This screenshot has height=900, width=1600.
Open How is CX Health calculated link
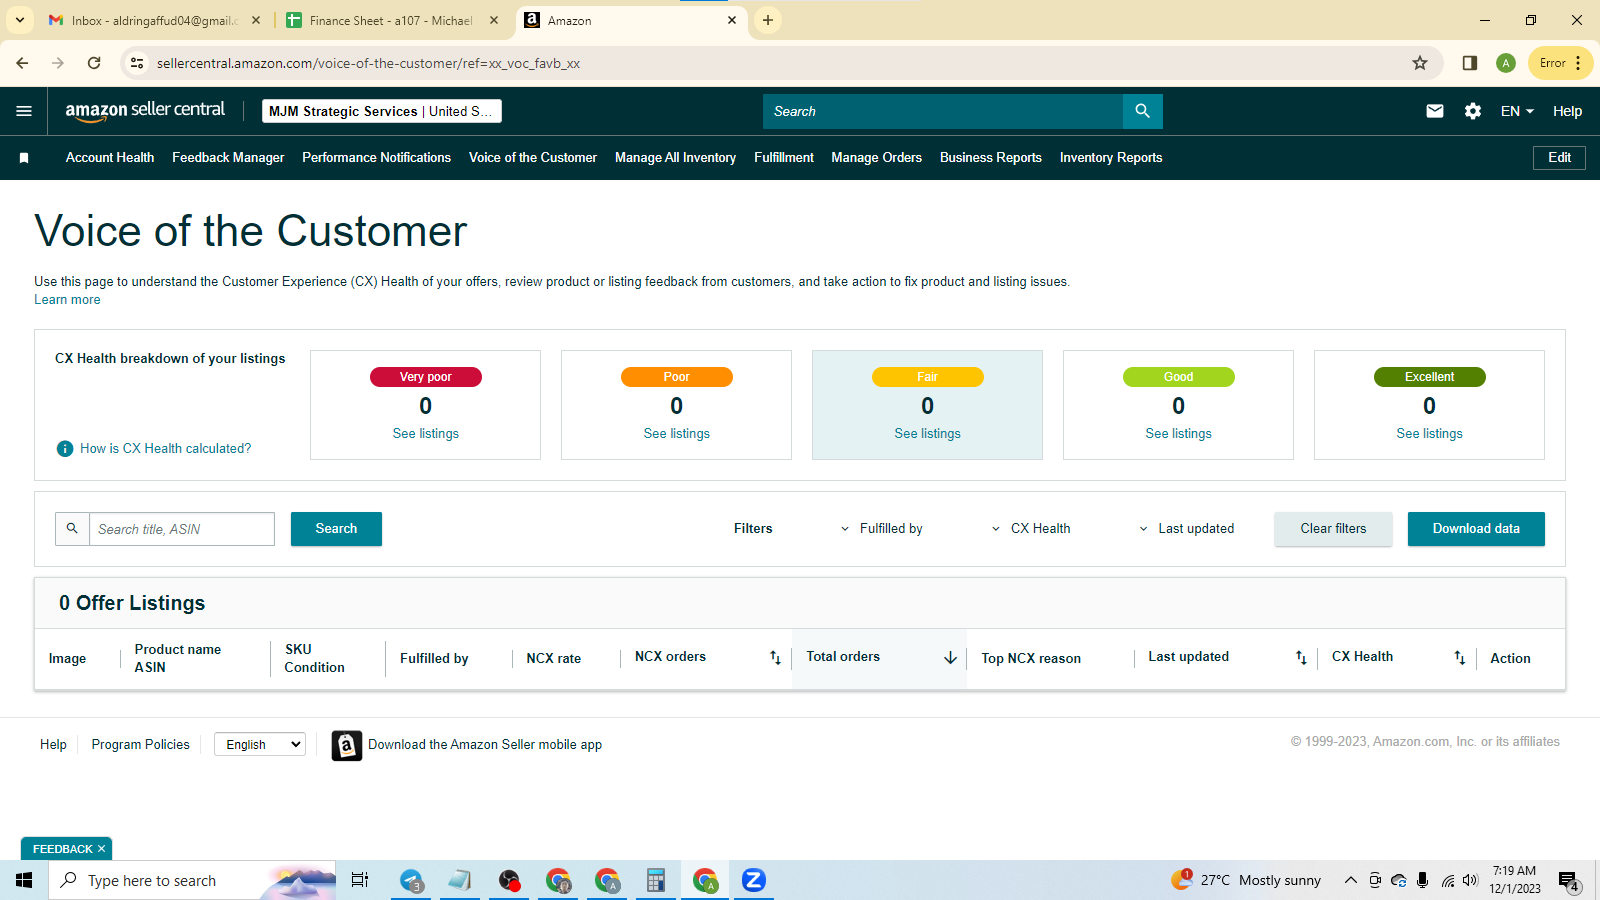[x=166, y=449]
